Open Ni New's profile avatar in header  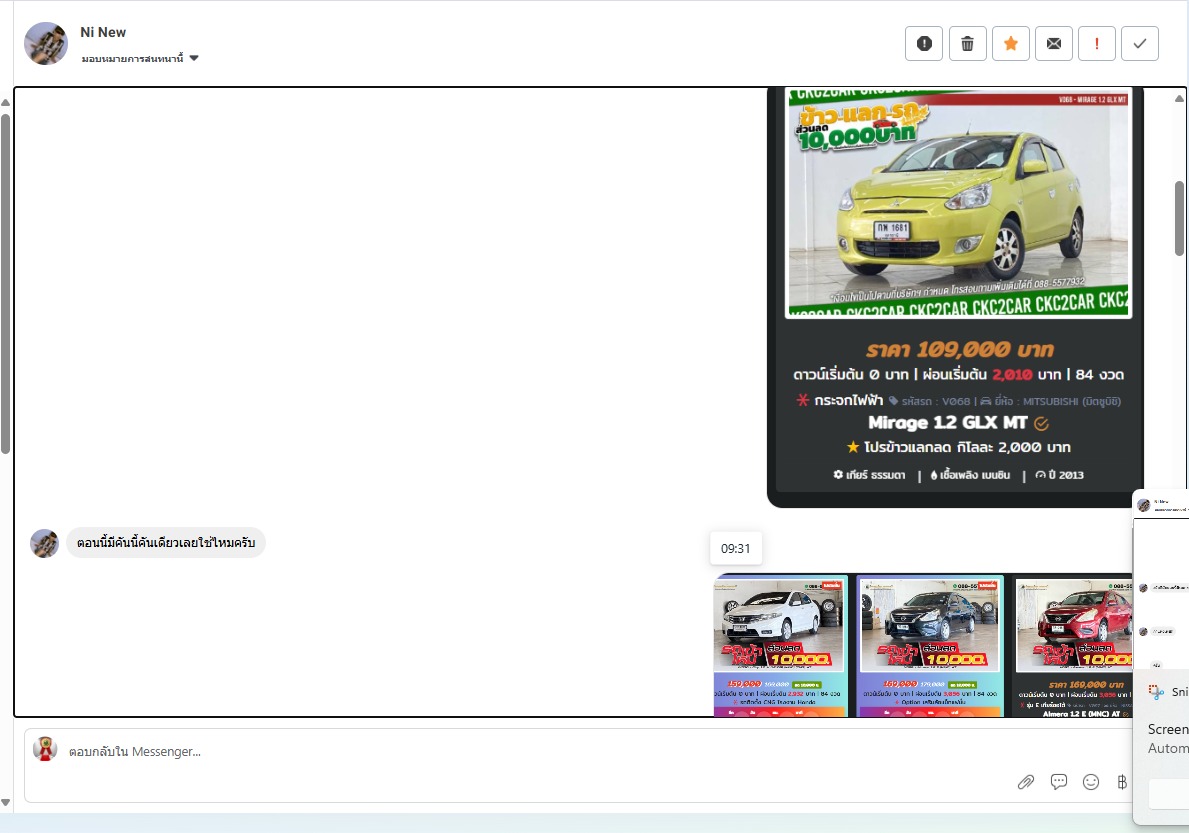coord(46,44)
